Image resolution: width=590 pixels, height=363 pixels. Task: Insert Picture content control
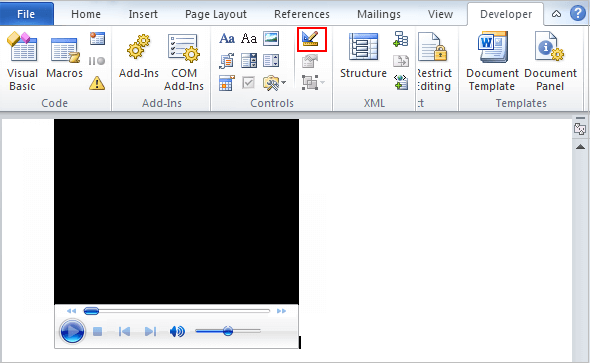pos(271,38)
